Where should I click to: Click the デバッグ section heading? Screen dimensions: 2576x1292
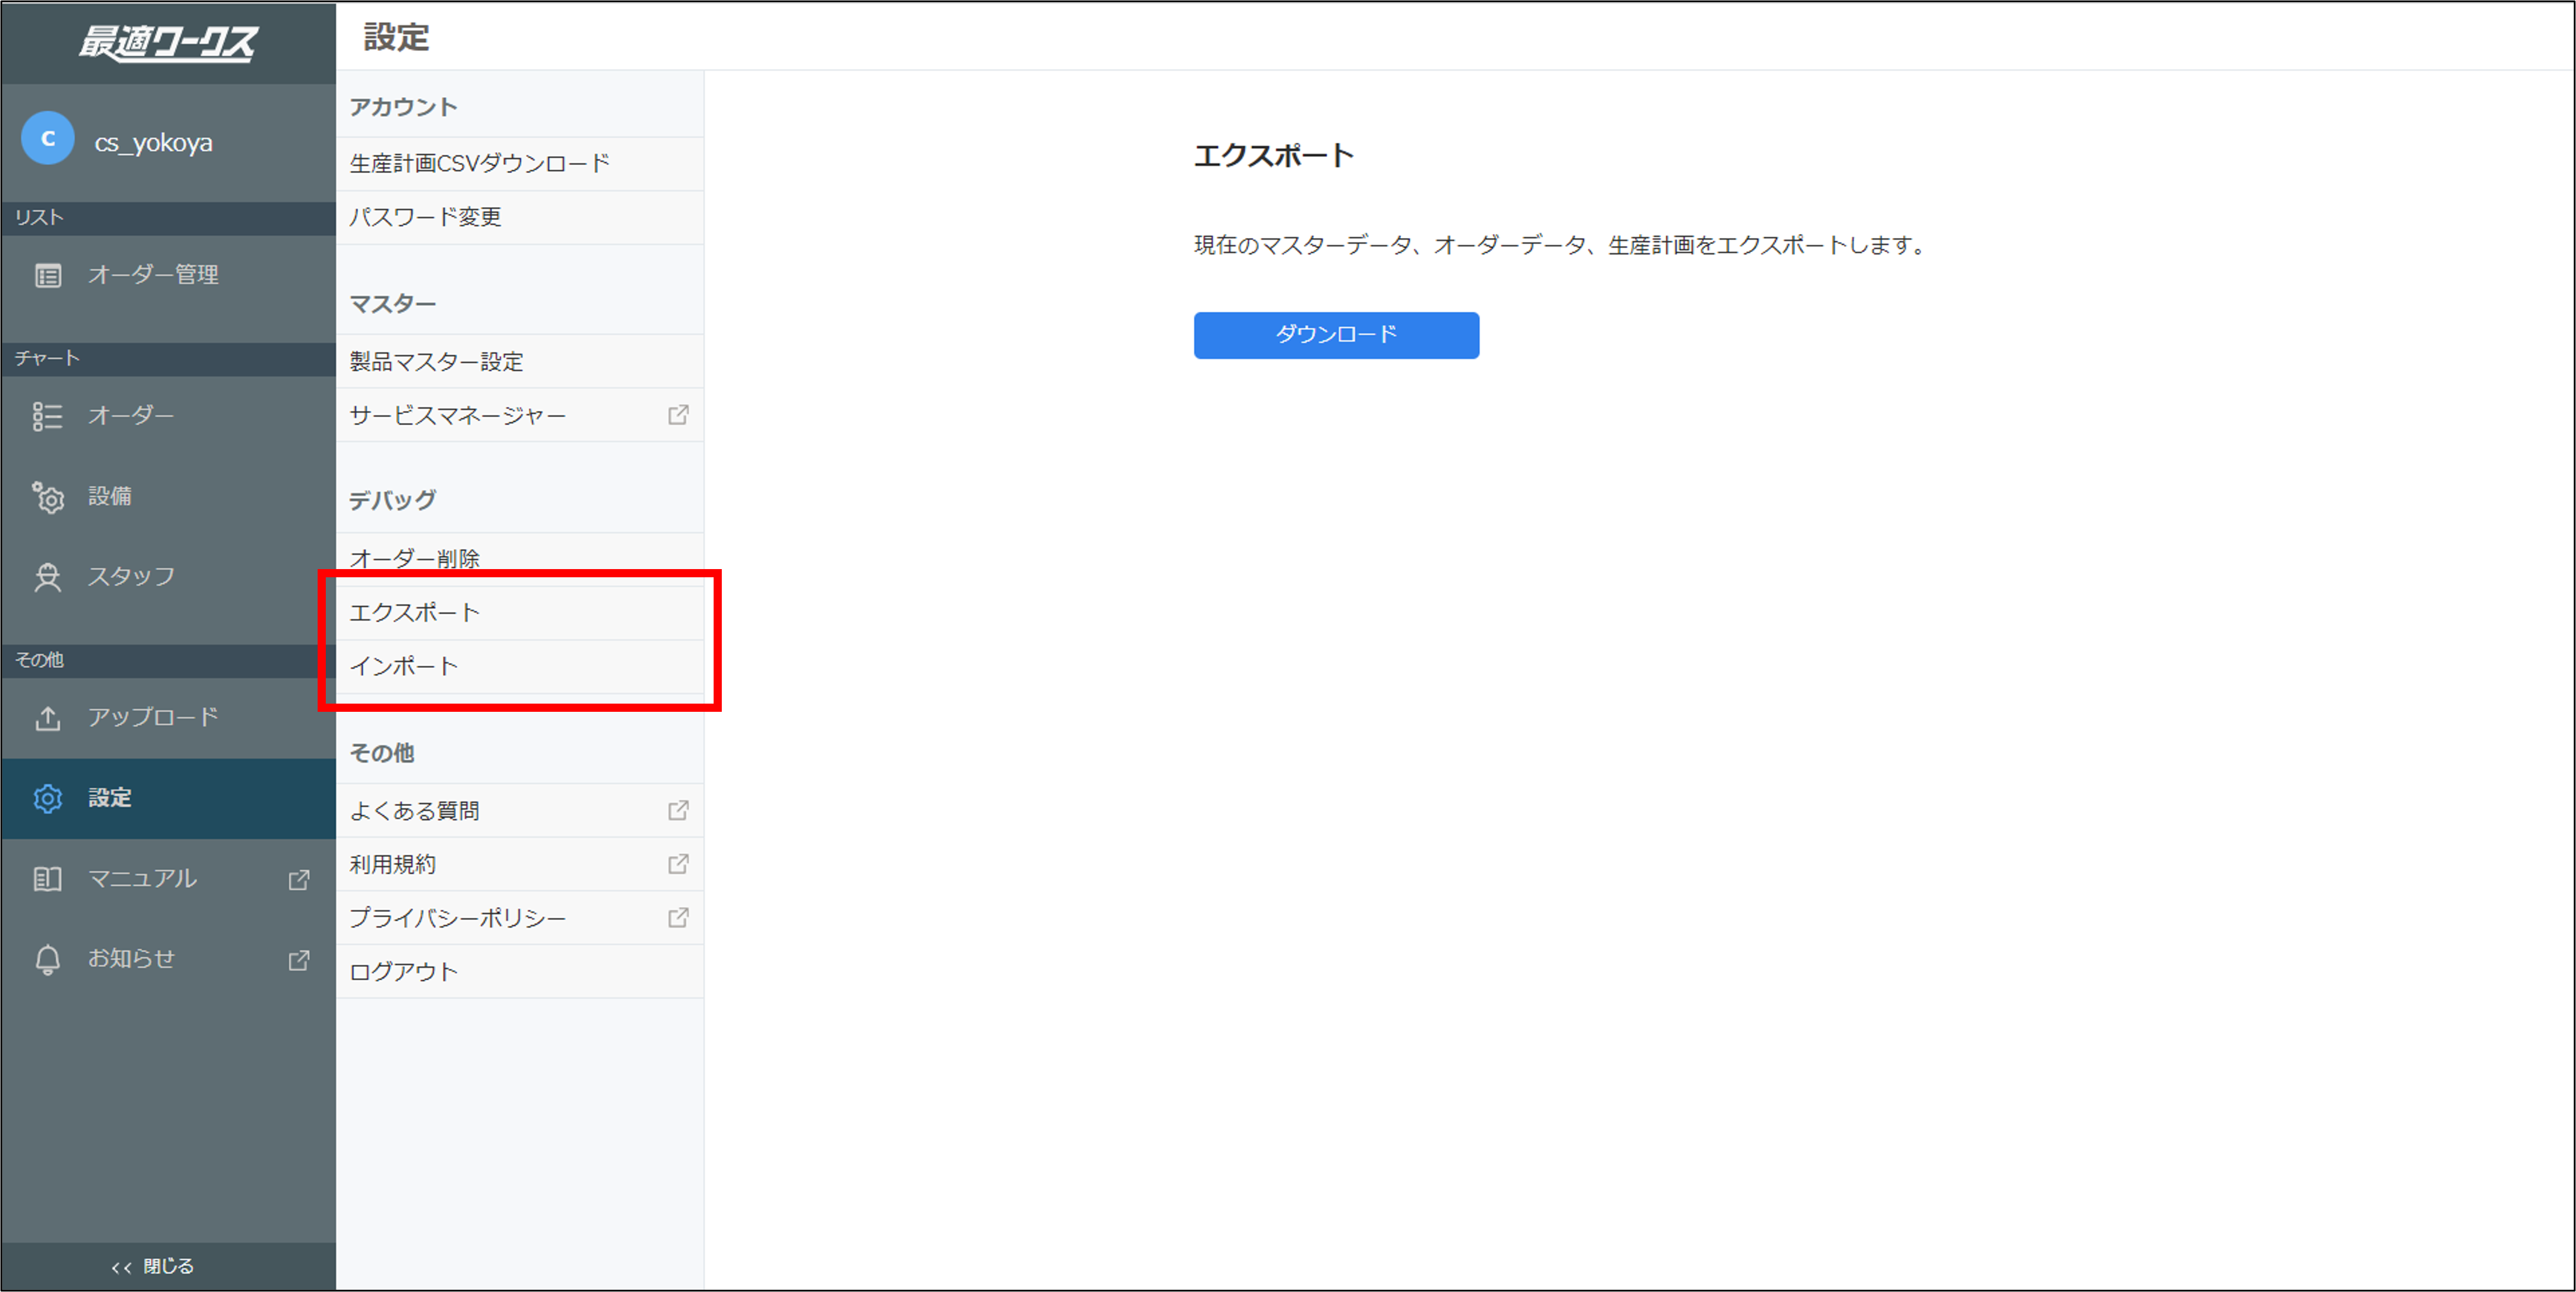pyautogui.click(x=392, y=500)
